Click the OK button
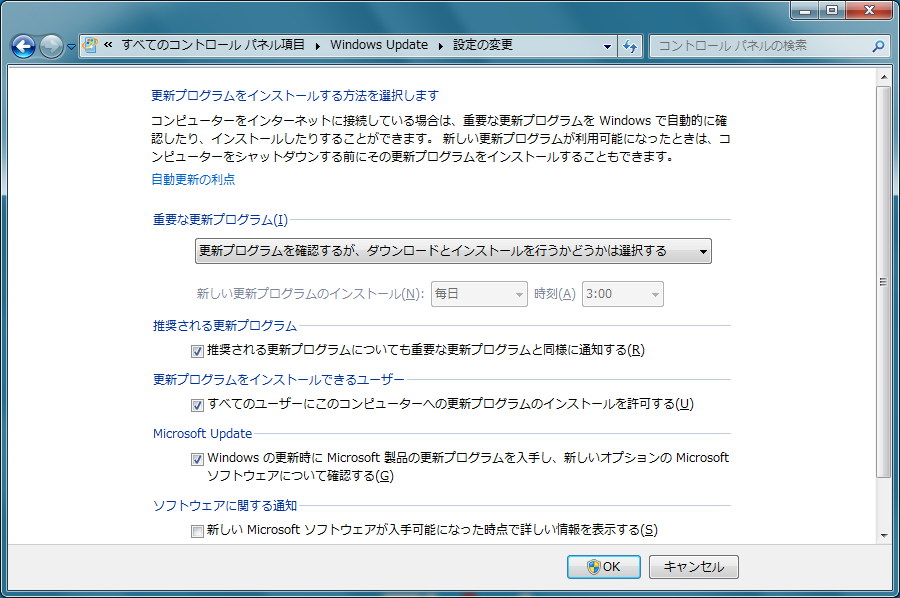 (x=603, y=567)
